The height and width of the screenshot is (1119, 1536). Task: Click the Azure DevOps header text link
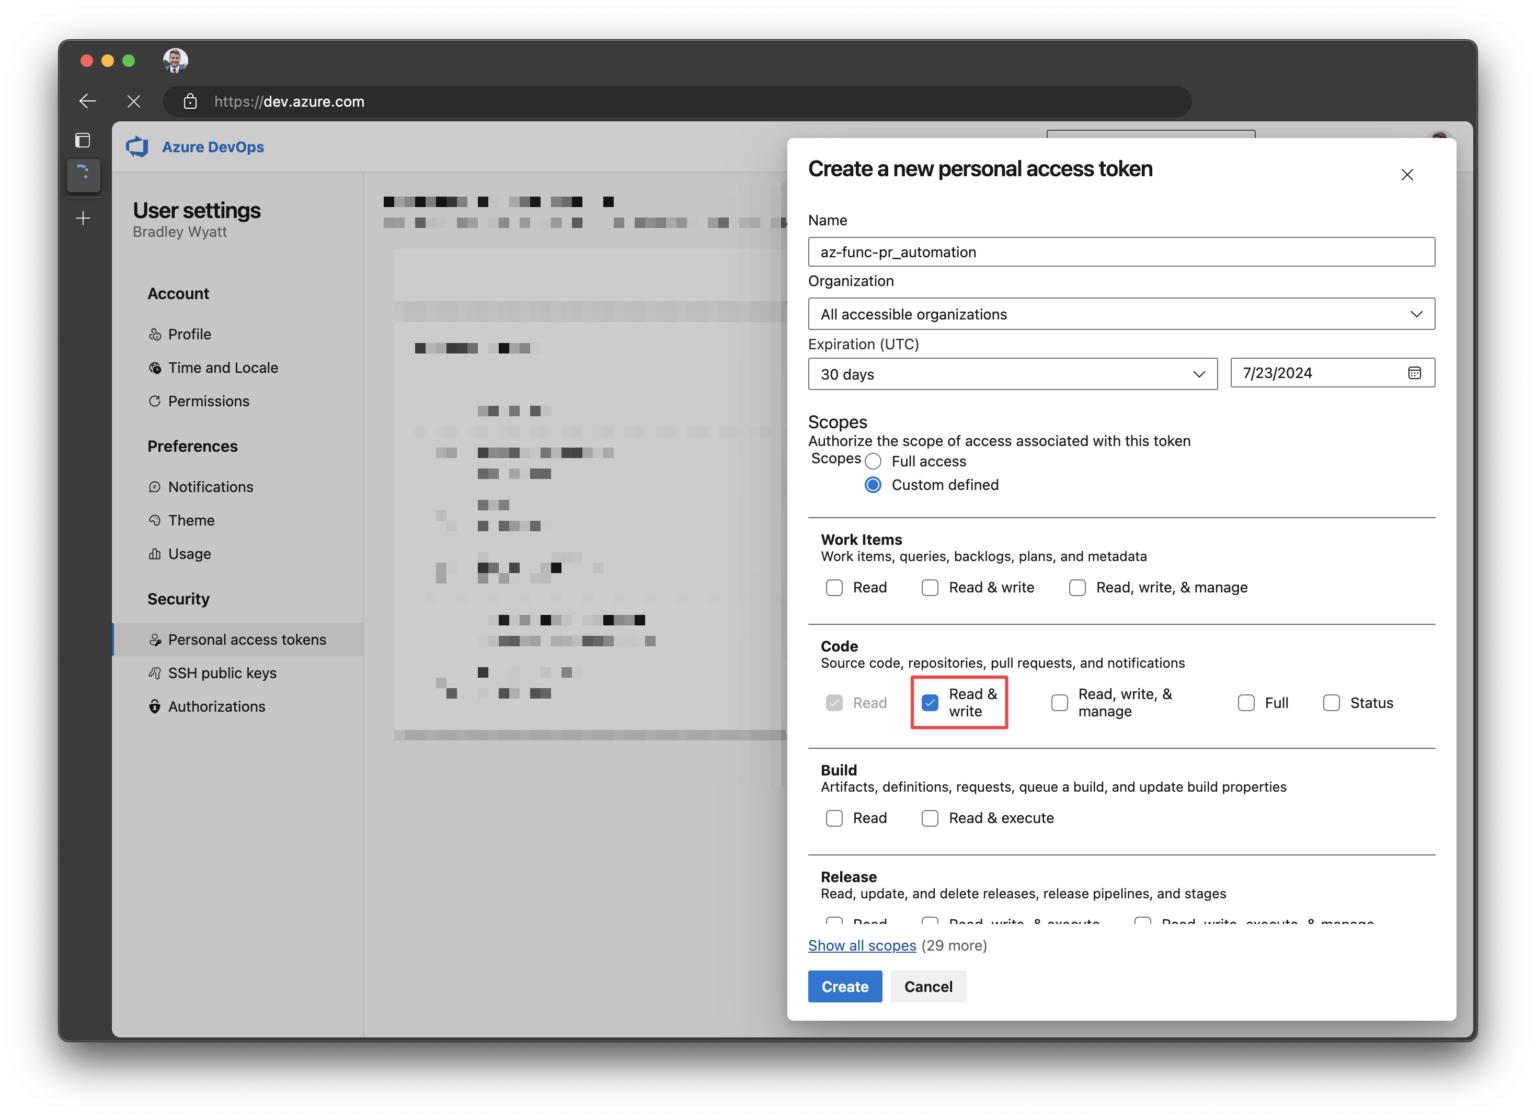213,147
